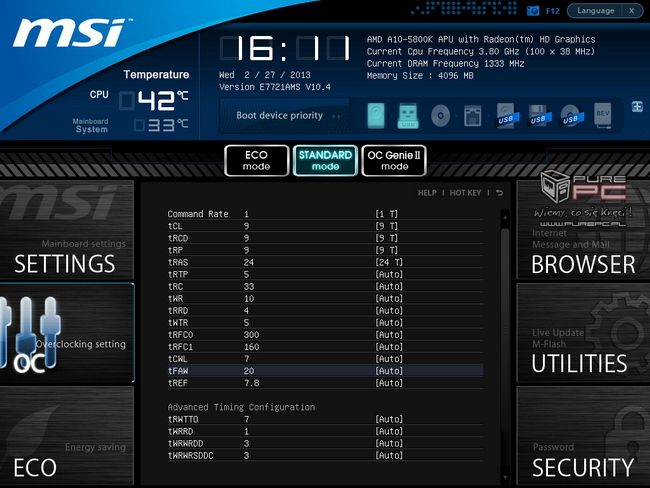Activate OC Genie II mode
Viewport: 650px width, 488px height.
click(x=394, y=160)
